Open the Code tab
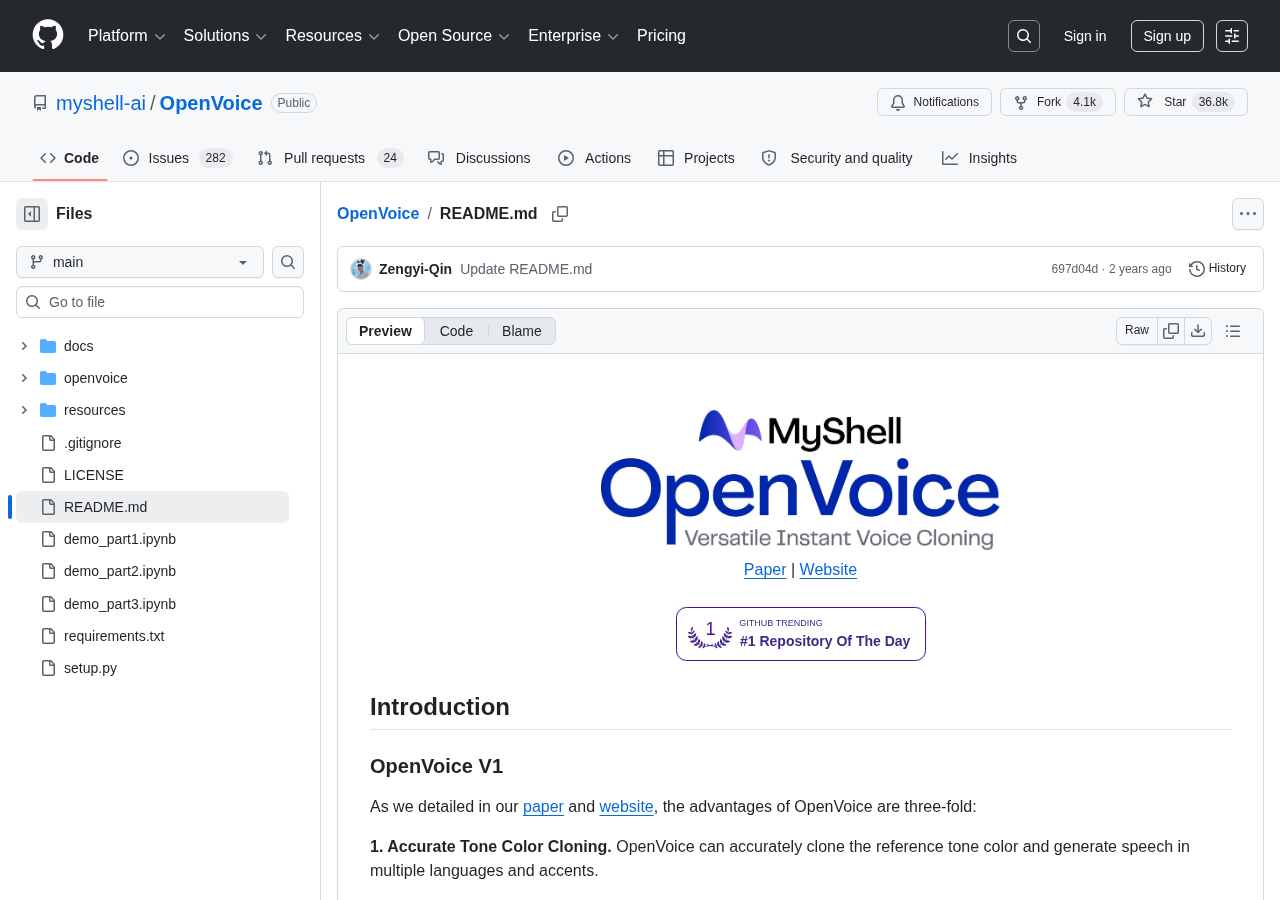The image size is (1280, 900). (x=70, y=158)
